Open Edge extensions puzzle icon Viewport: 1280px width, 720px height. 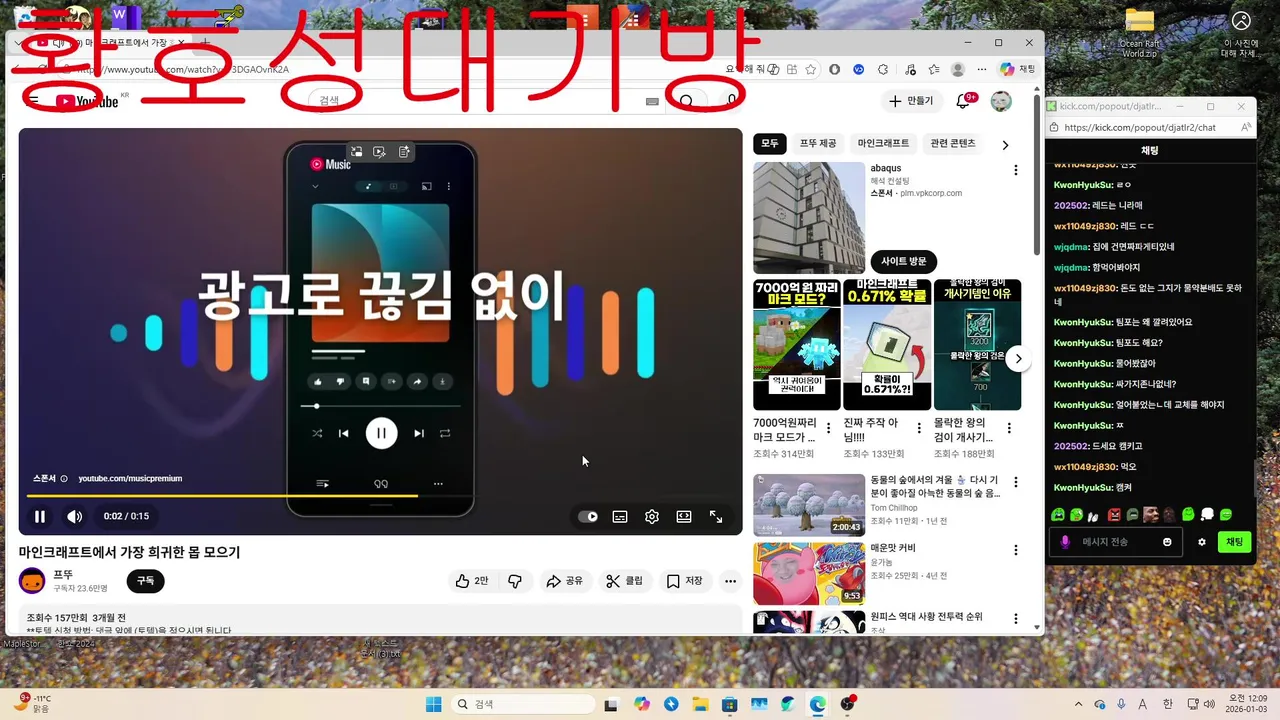pos(883,69)
